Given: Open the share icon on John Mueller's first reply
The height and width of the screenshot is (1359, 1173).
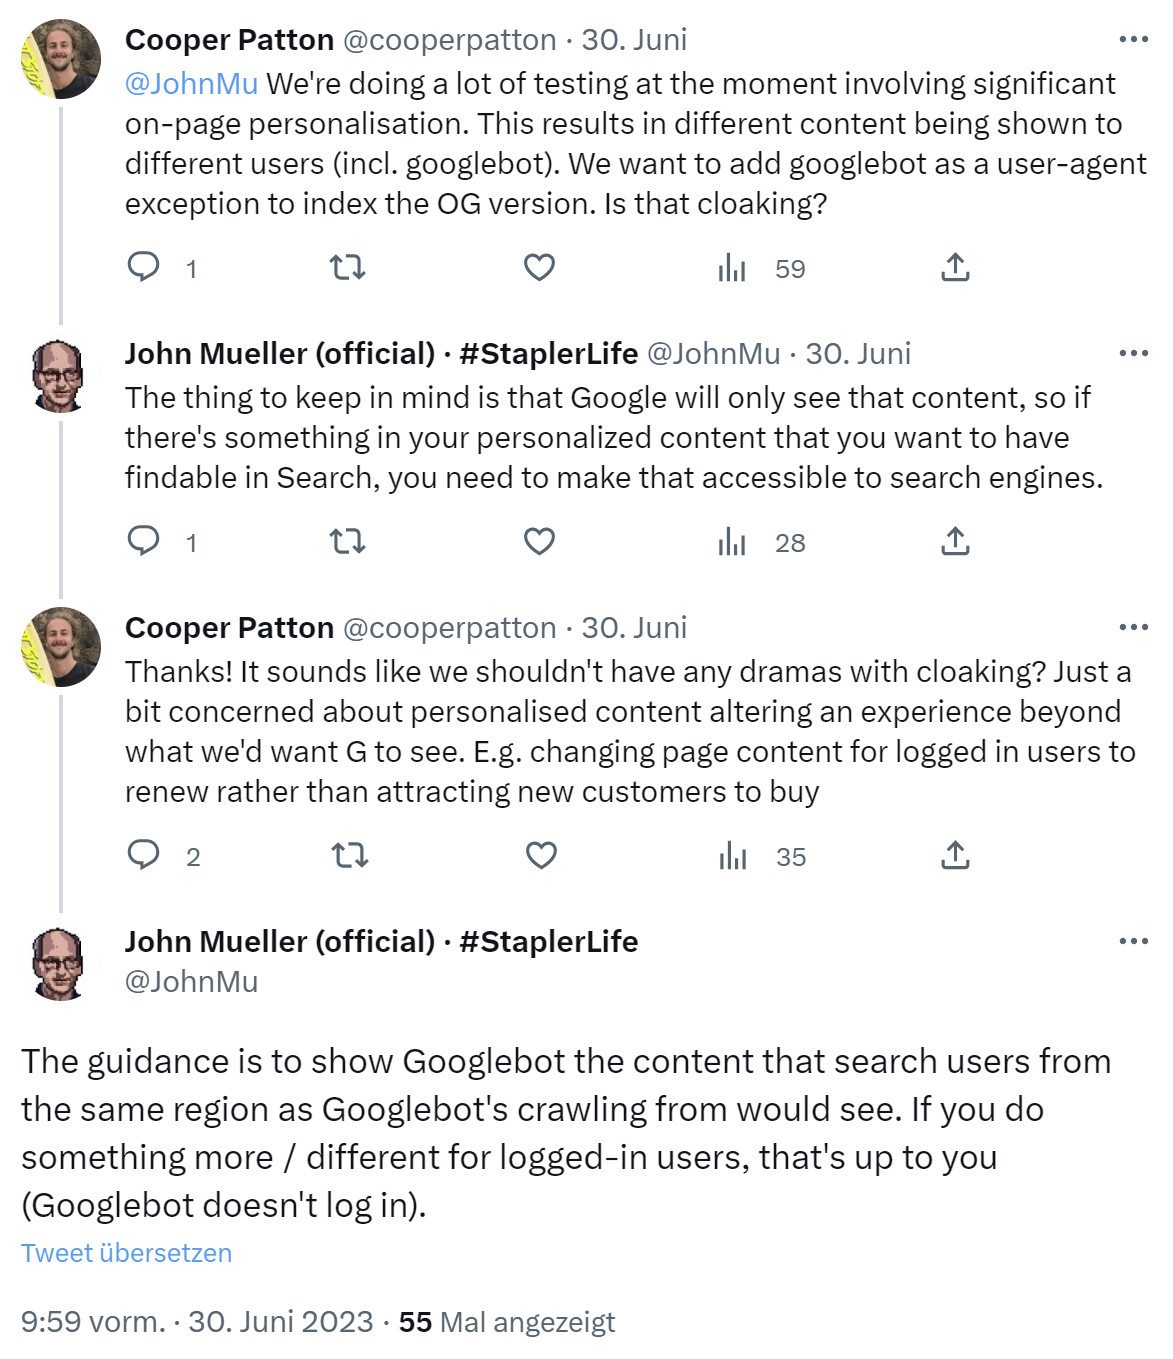Looking at the screenshot, I should (957, 542).
